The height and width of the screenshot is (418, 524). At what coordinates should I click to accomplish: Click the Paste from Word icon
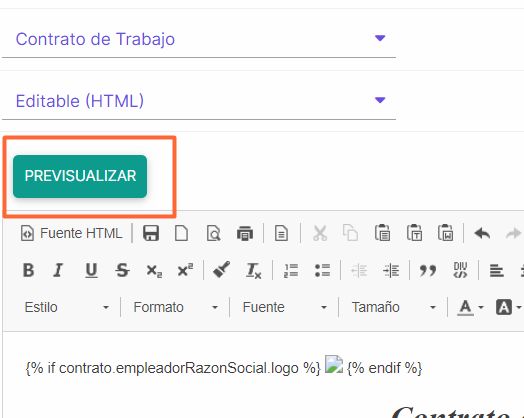446,233
